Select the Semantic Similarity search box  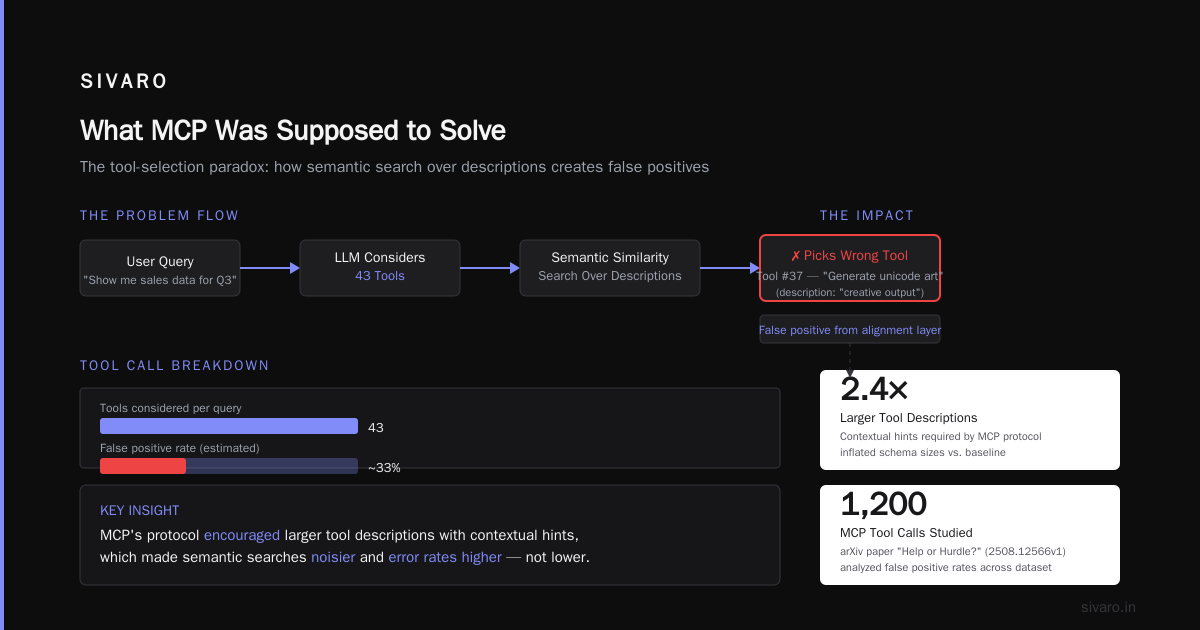pyautogui.click(x=610, y=268)
